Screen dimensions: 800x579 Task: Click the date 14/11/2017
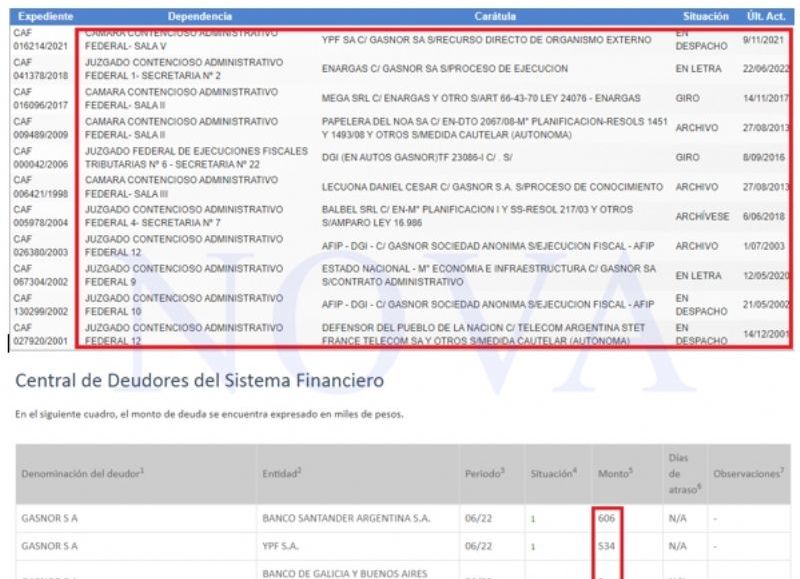766,98
